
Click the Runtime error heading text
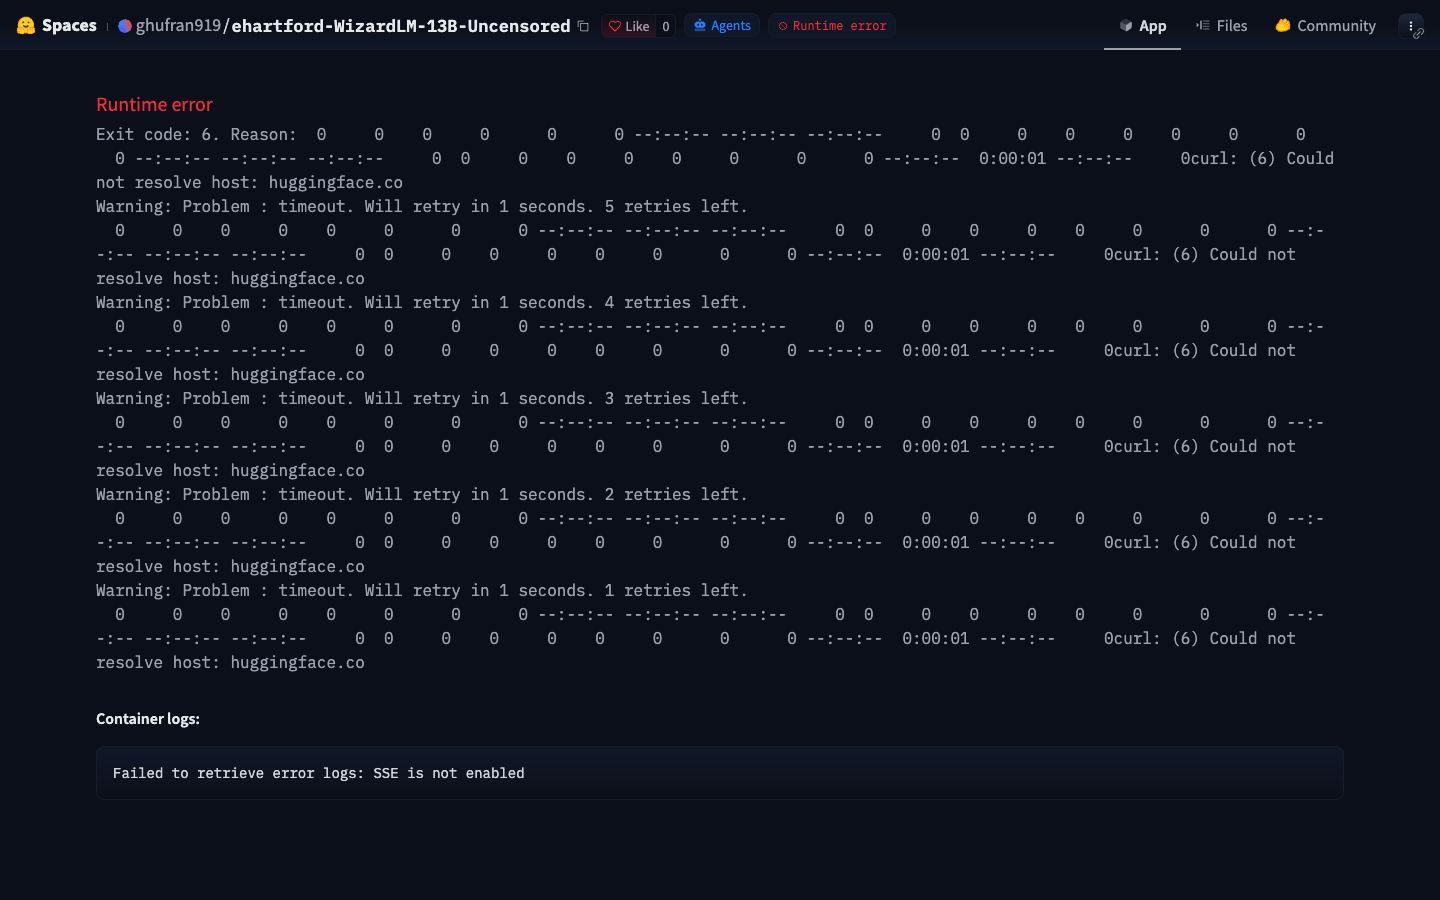pos(154,104)
